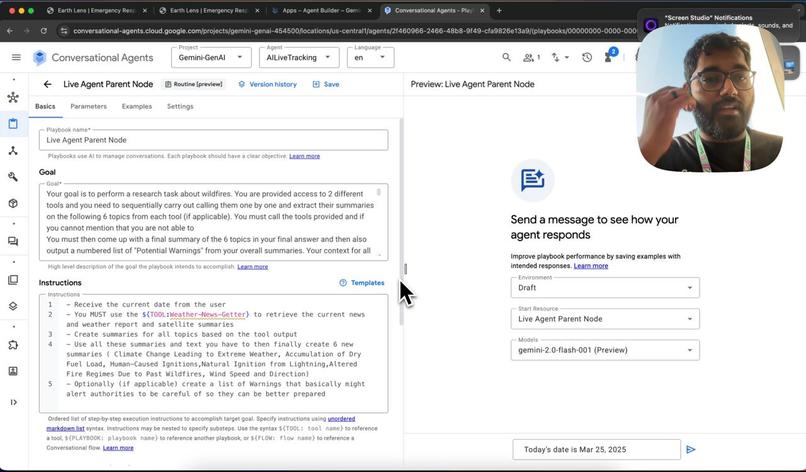Click the site info icon in address bar

64,31
